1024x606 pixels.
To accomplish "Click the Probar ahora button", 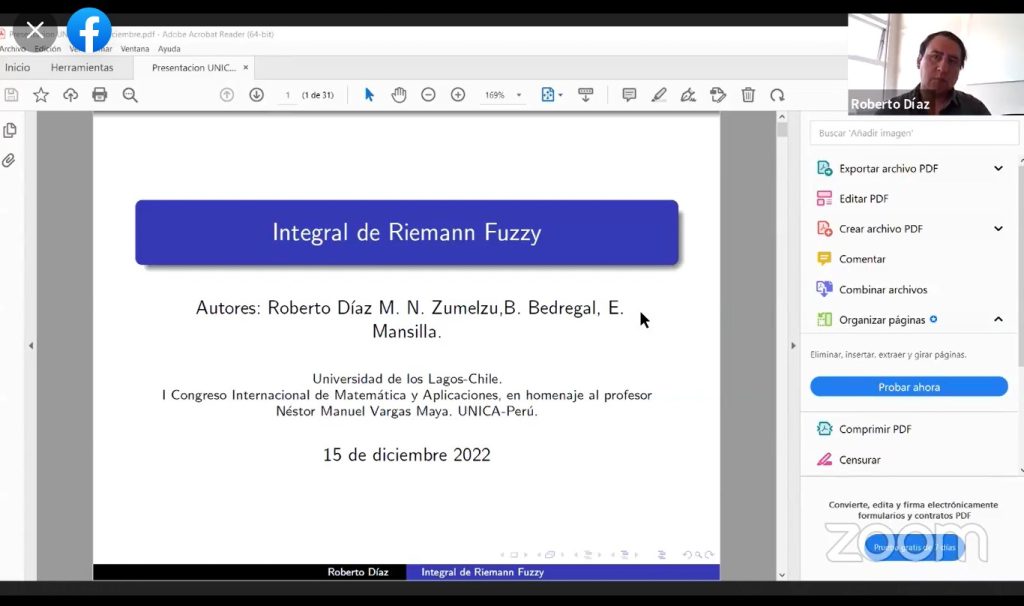I will point(908,387).
